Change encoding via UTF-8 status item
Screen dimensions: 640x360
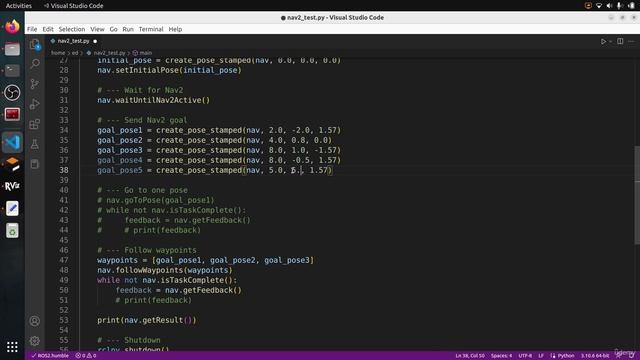tap(525, 356)
